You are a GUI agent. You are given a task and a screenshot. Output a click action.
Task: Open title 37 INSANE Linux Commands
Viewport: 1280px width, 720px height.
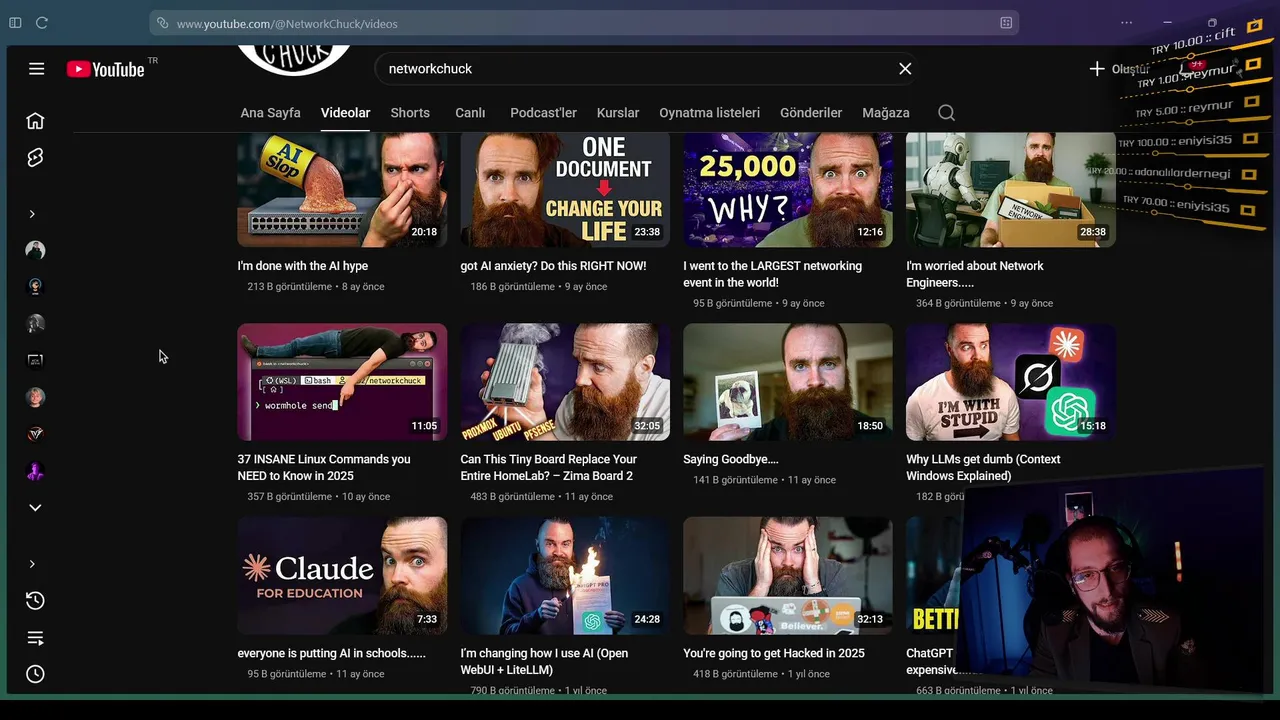pyautogui.click(x=324, y=467)
